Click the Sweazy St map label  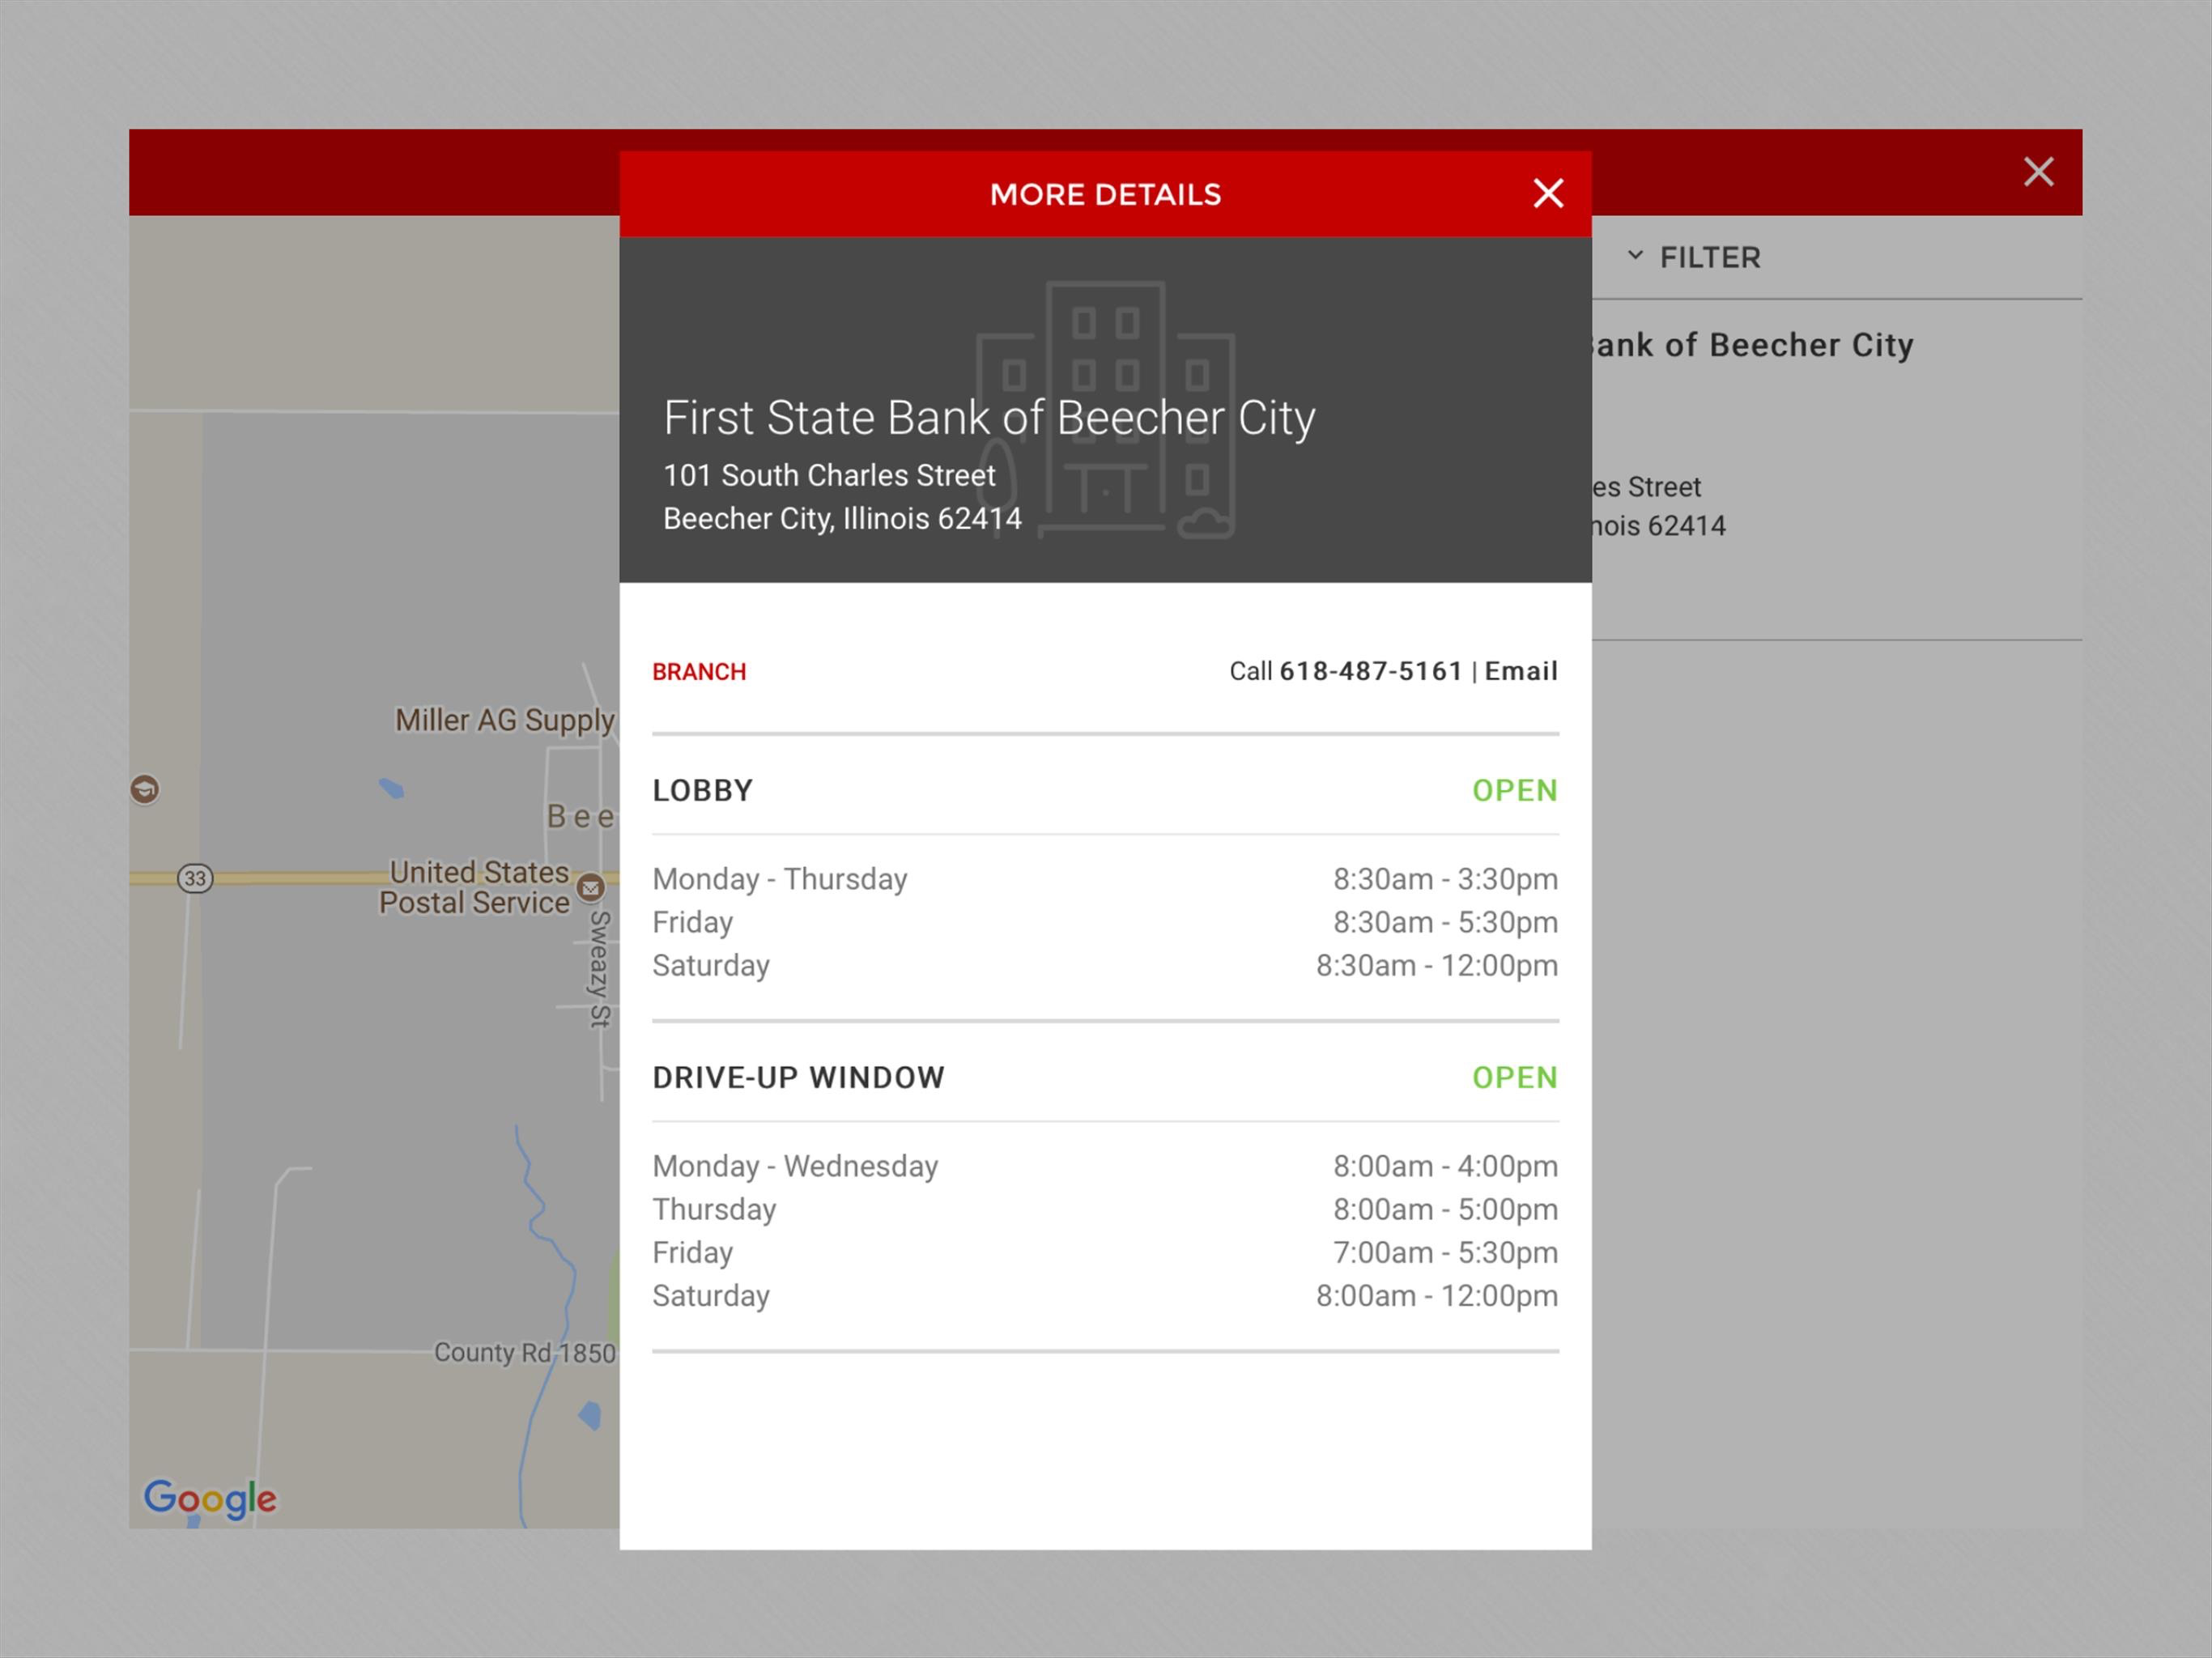599,968
